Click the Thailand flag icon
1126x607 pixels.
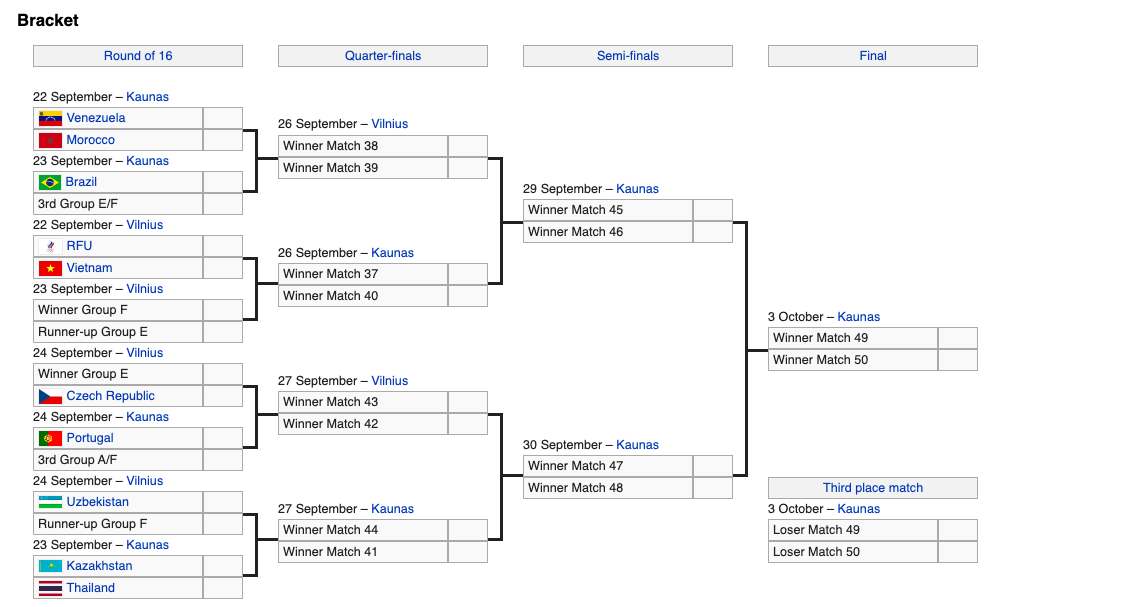click(50, 588)
